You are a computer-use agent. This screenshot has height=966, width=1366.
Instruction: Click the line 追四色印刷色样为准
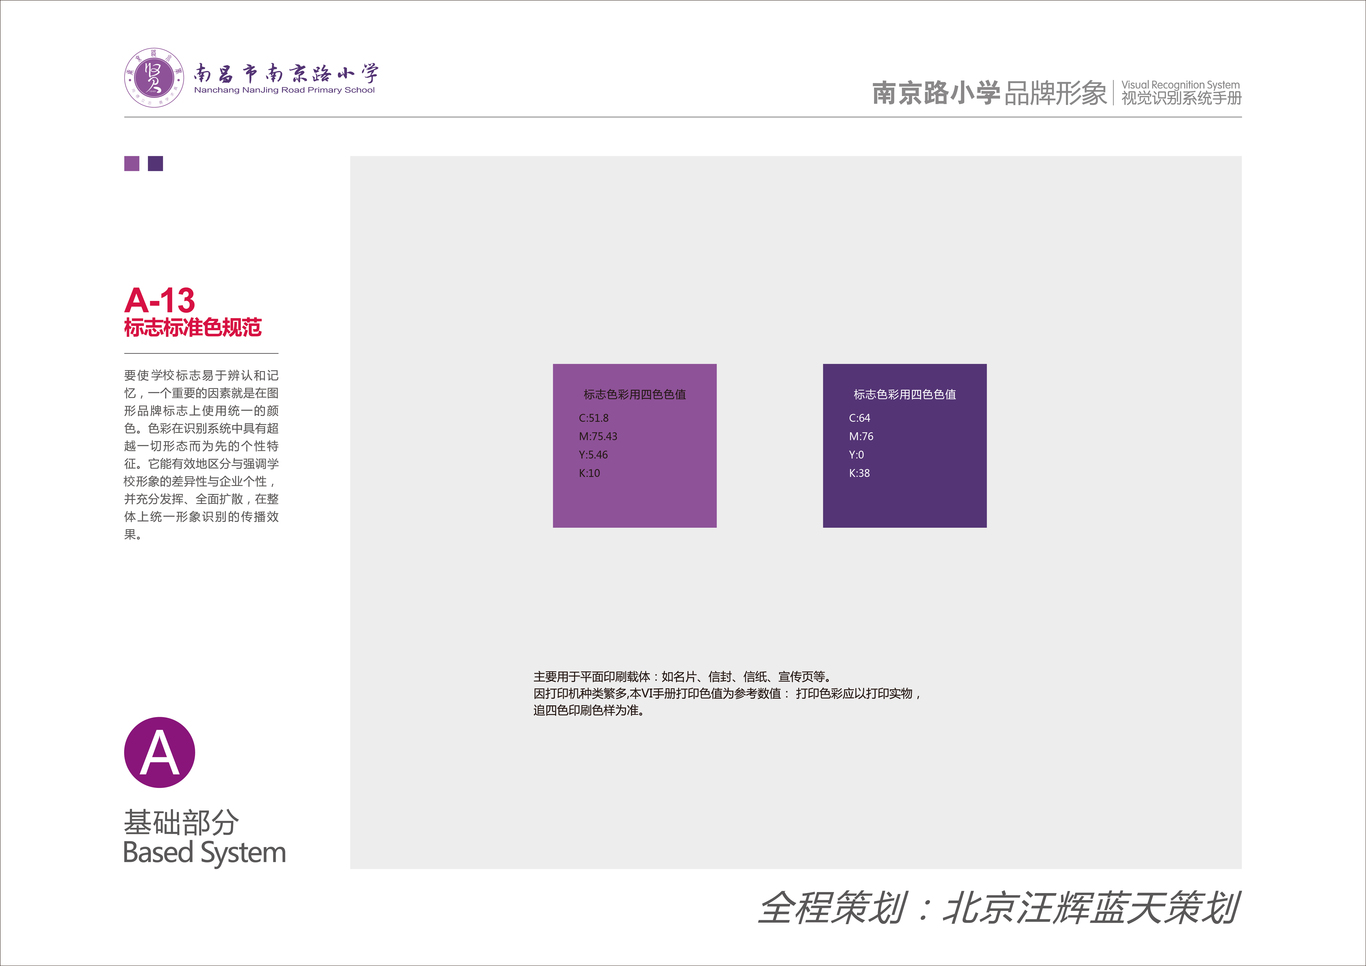[x=589, y=711]
